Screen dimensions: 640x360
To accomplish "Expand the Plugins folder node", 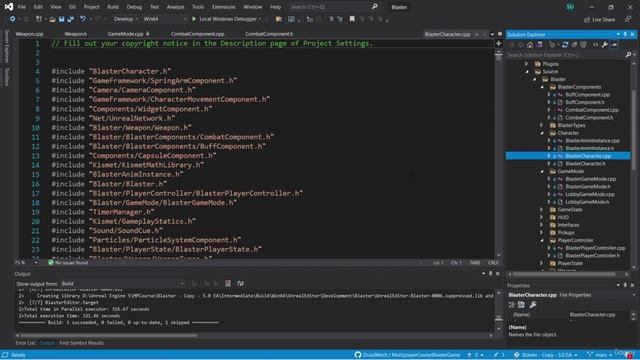I will pyautogui.click(x=527, y=64).
